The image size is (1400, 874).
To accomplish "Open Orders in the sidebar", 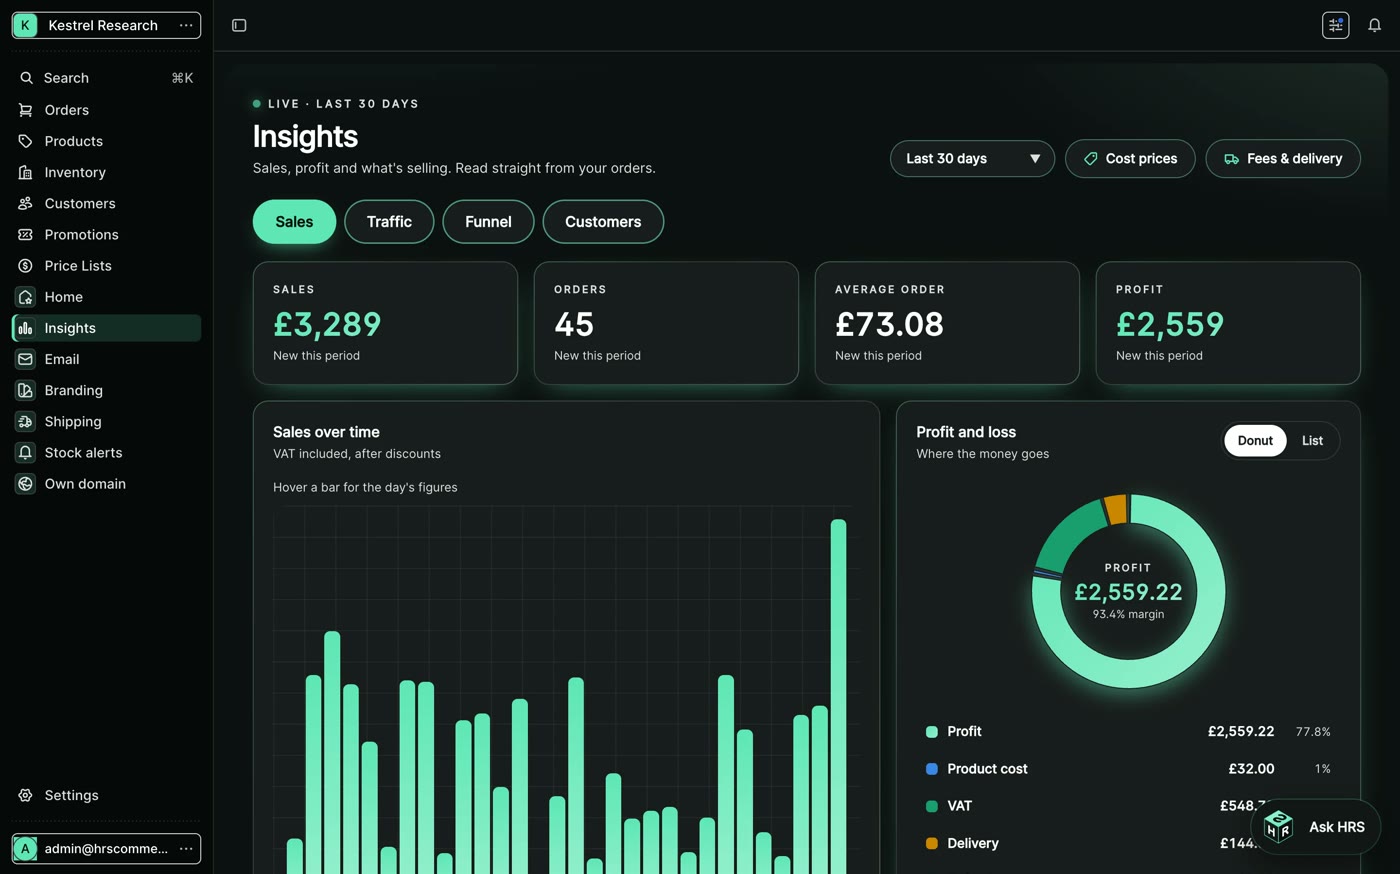I will click(x=106, y=110).
